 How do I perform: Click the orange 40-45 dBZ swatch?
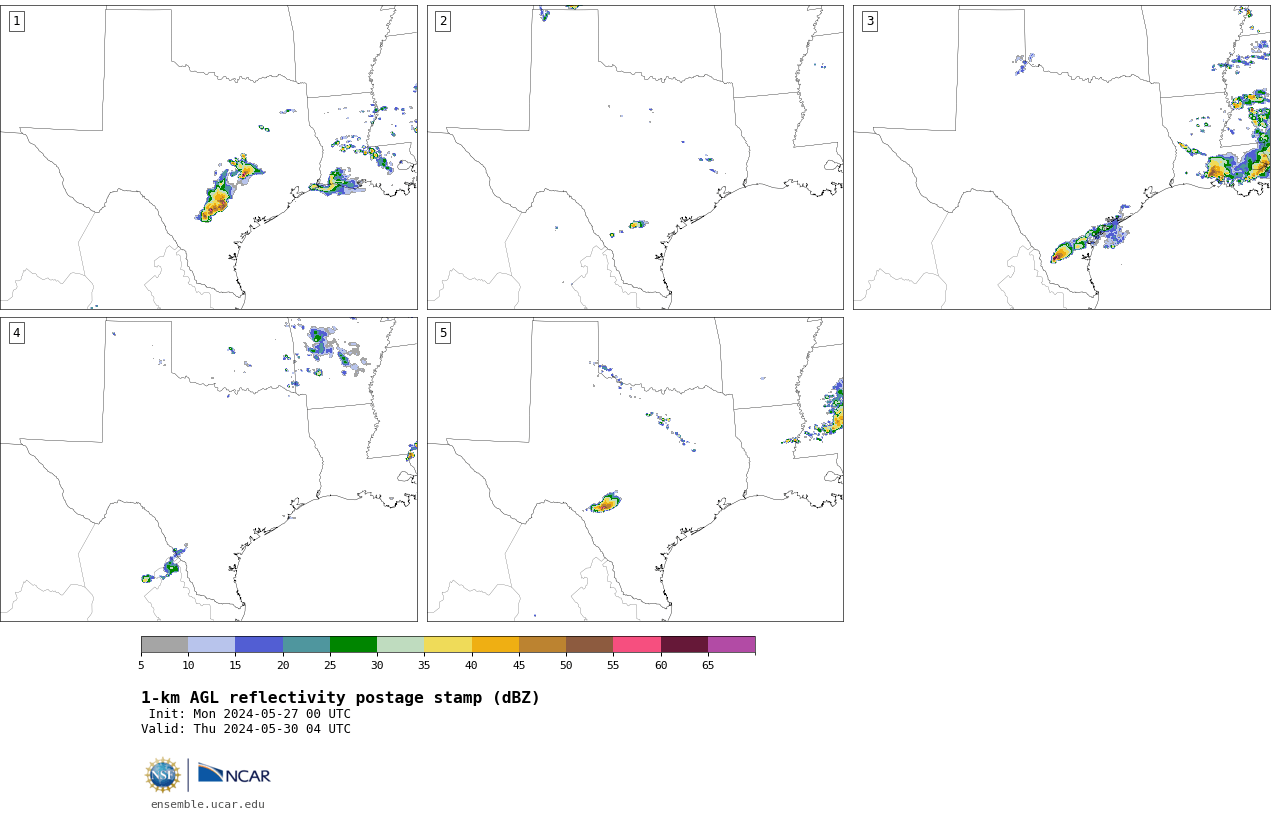(495, 644)
